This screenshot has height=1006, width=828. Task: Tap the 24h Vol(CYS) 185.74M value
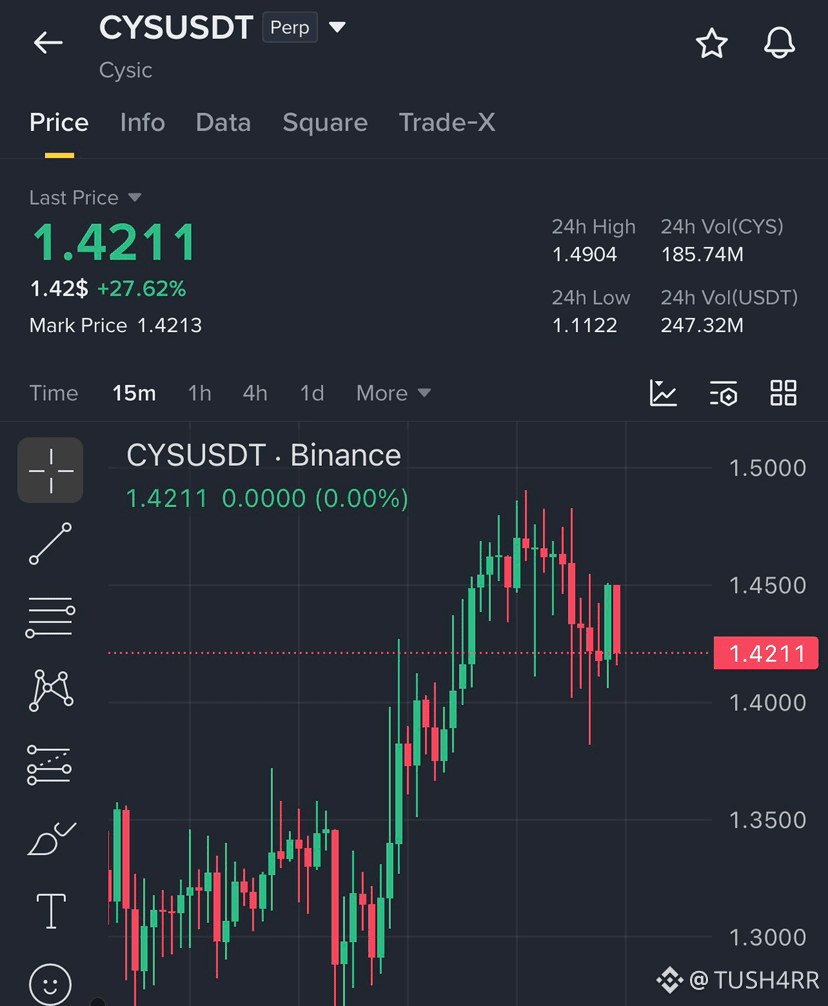click(702, 255)
